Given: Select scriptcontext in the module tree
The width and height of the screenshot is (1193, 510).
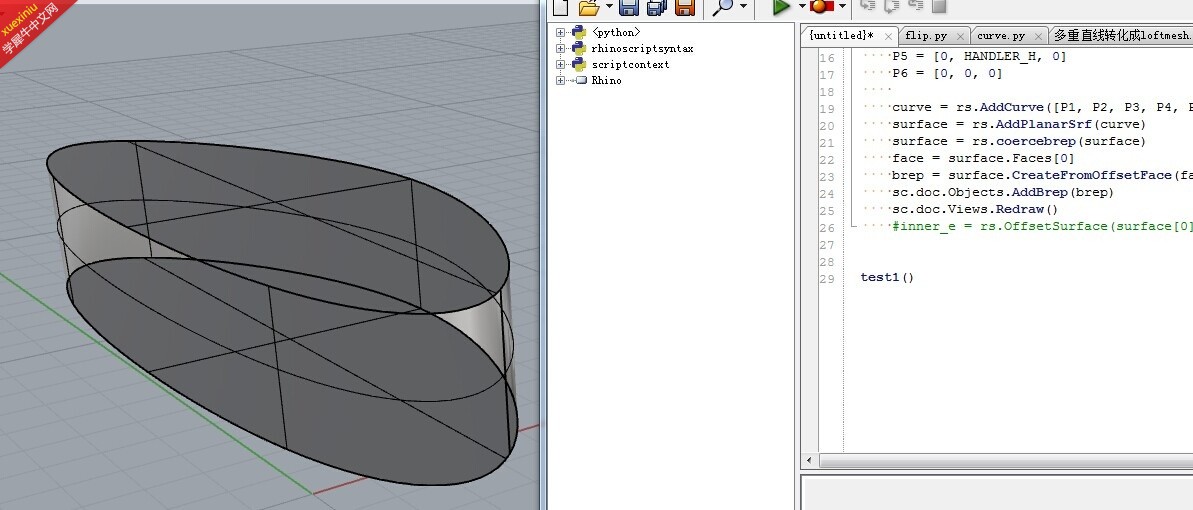Looking at the screenshot, I should [631, 64].
